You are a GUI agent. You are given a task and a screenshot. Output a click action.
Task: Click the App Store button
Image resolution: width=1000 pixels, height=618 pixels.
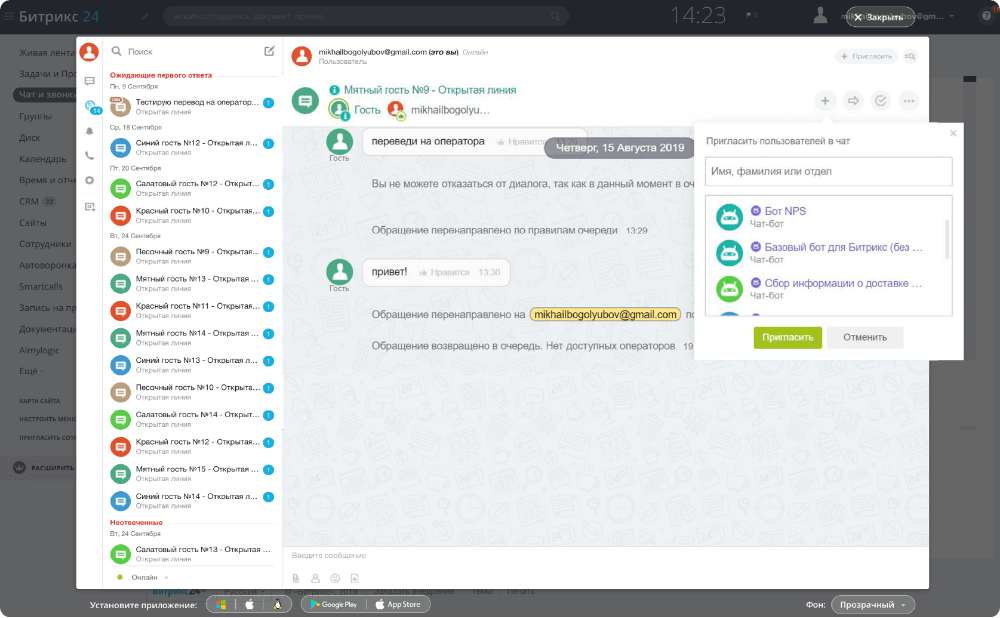399,605
